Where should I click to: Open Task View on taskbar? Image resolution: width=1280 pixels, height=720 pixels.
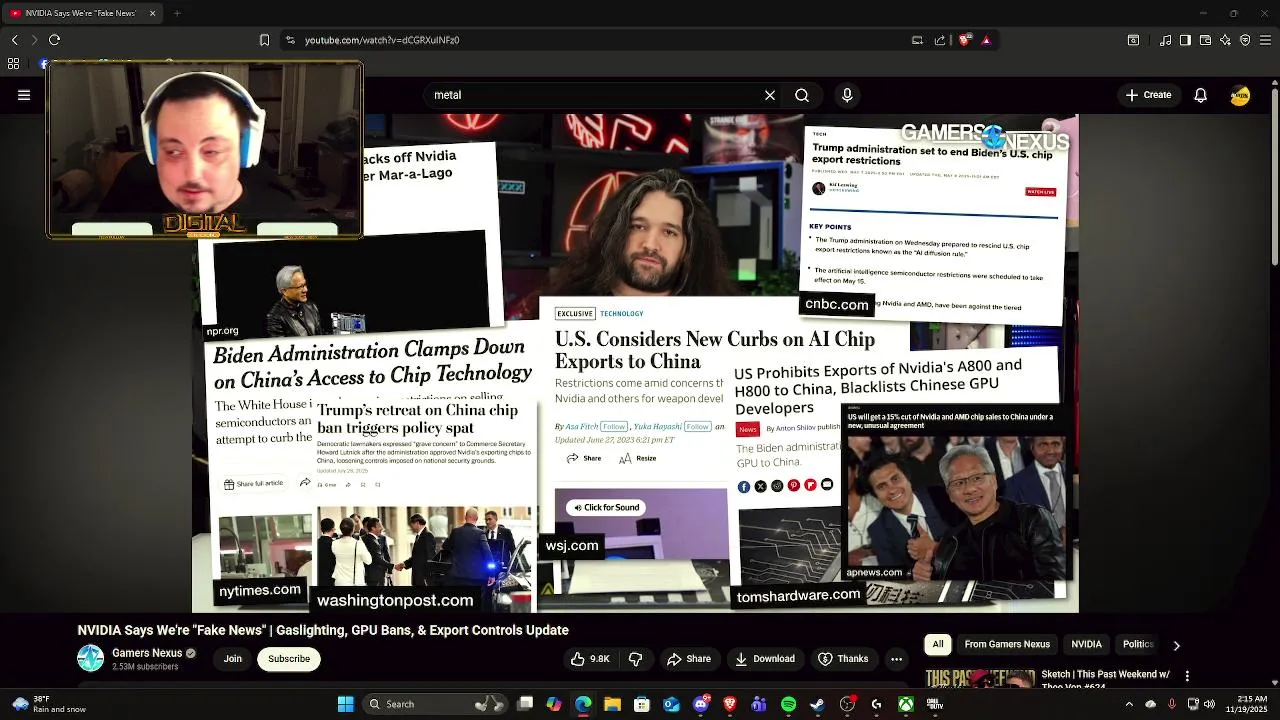click(x=525, y=704)
